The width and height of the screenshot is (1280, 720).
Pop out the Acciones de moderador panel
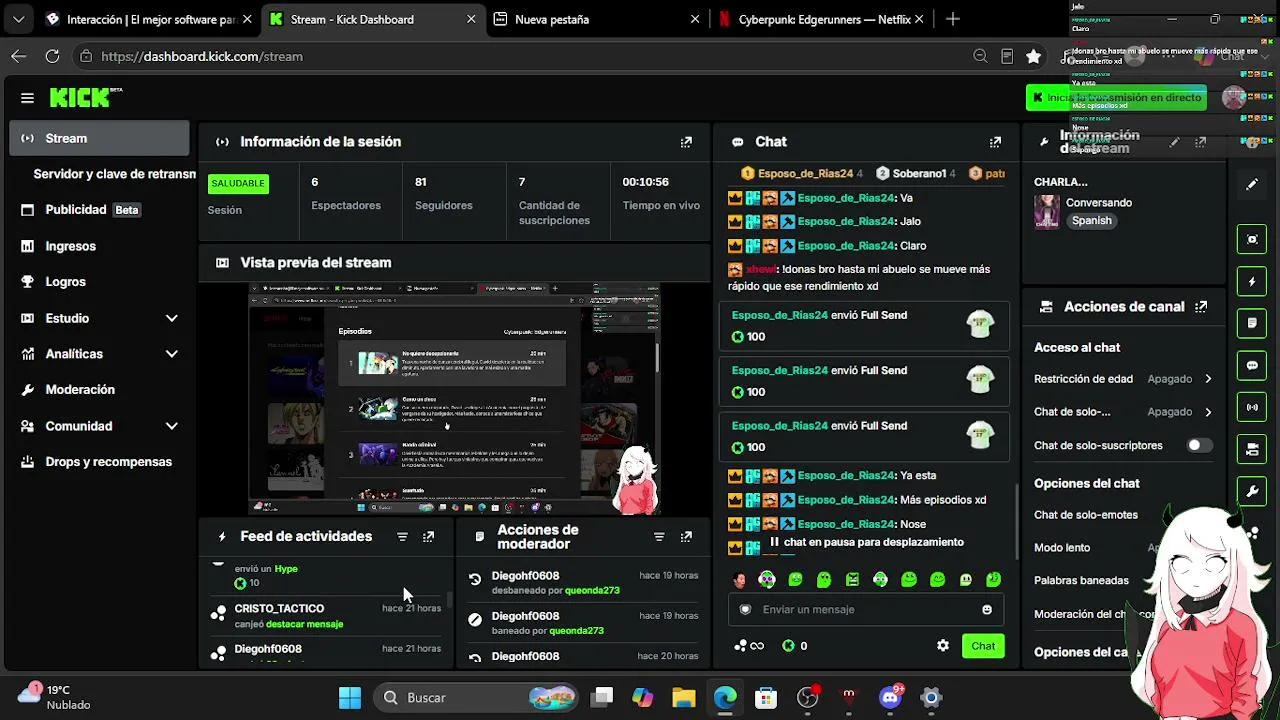686,537
